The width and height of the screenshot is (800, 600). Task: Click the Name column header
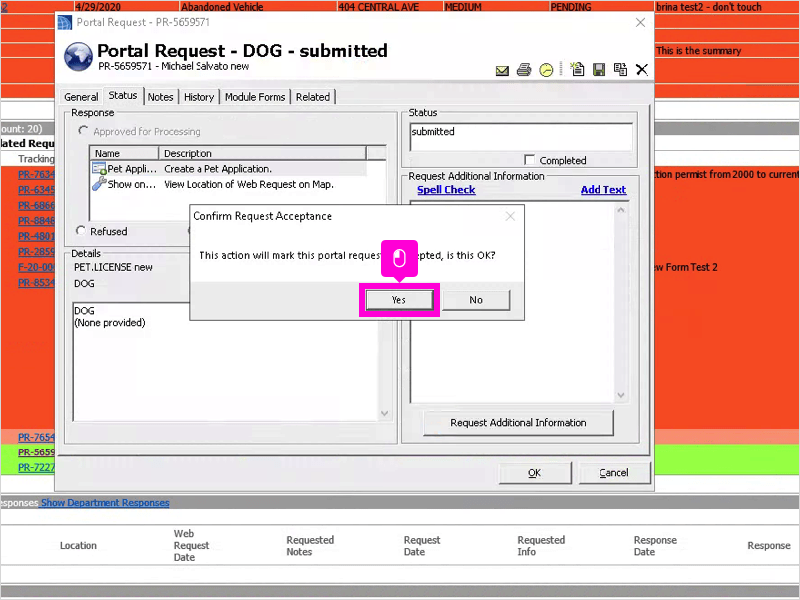point(124,153)
